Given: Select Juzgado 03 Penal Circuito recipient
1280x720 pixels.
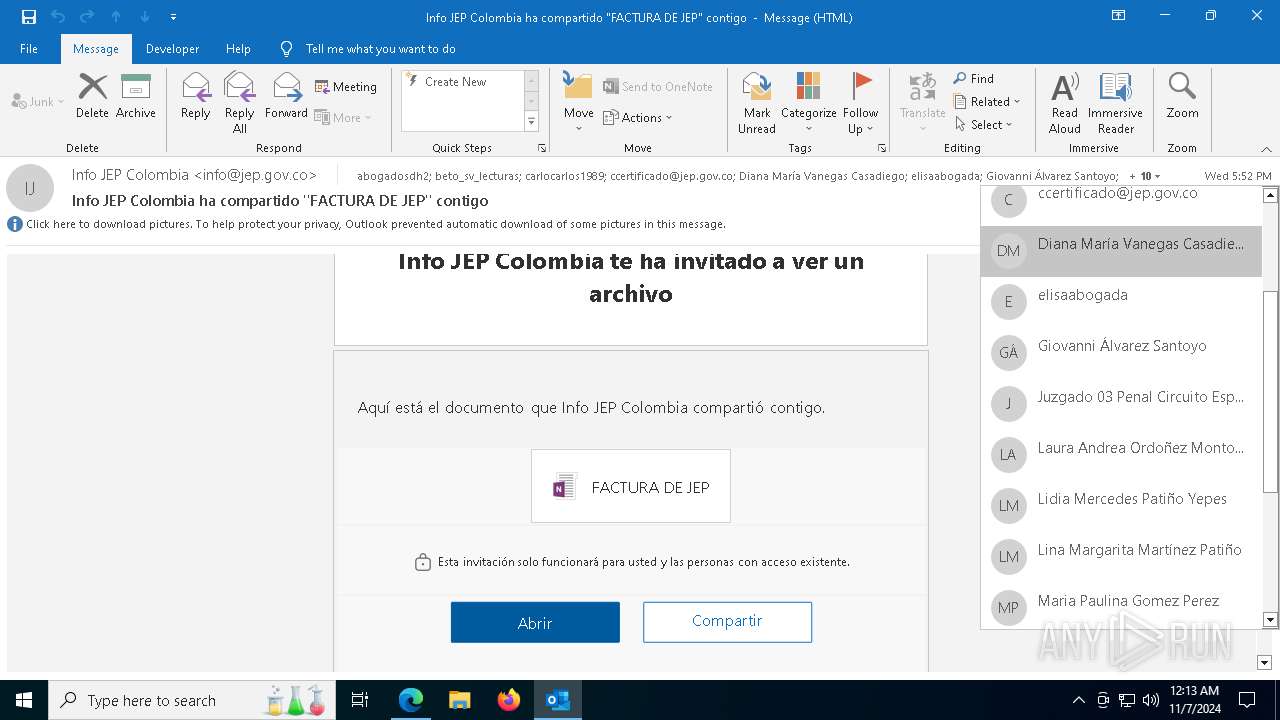Looking at the screenshot, I should click(1121, 403).
